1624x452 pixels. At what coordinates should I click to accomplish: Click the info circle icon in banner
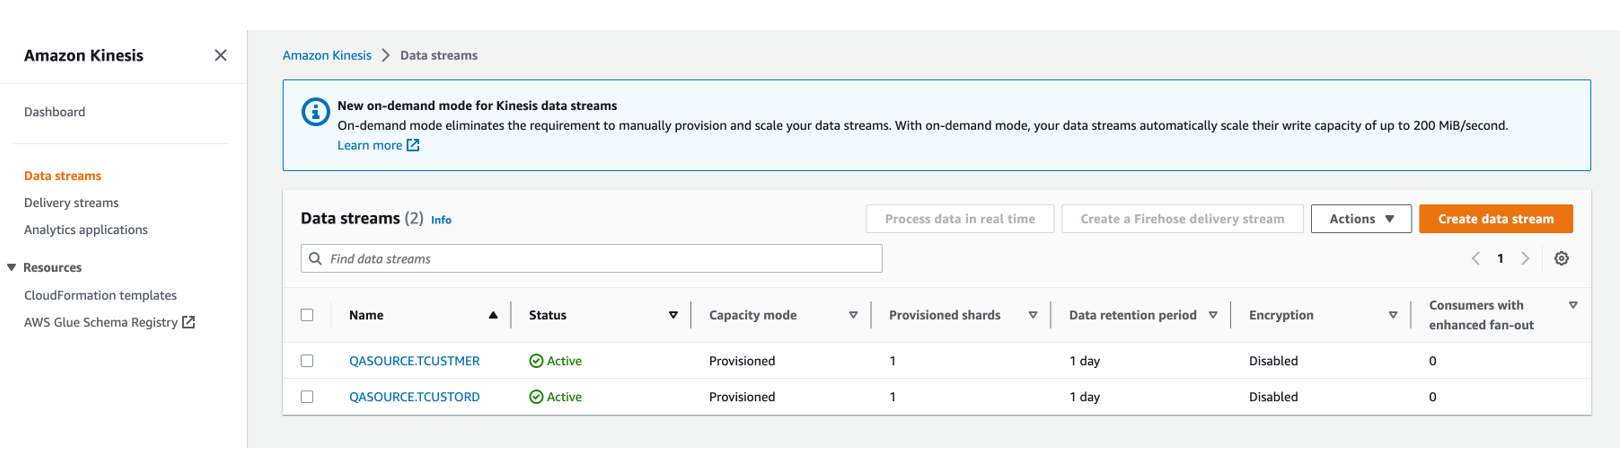[x=316, y=112]
